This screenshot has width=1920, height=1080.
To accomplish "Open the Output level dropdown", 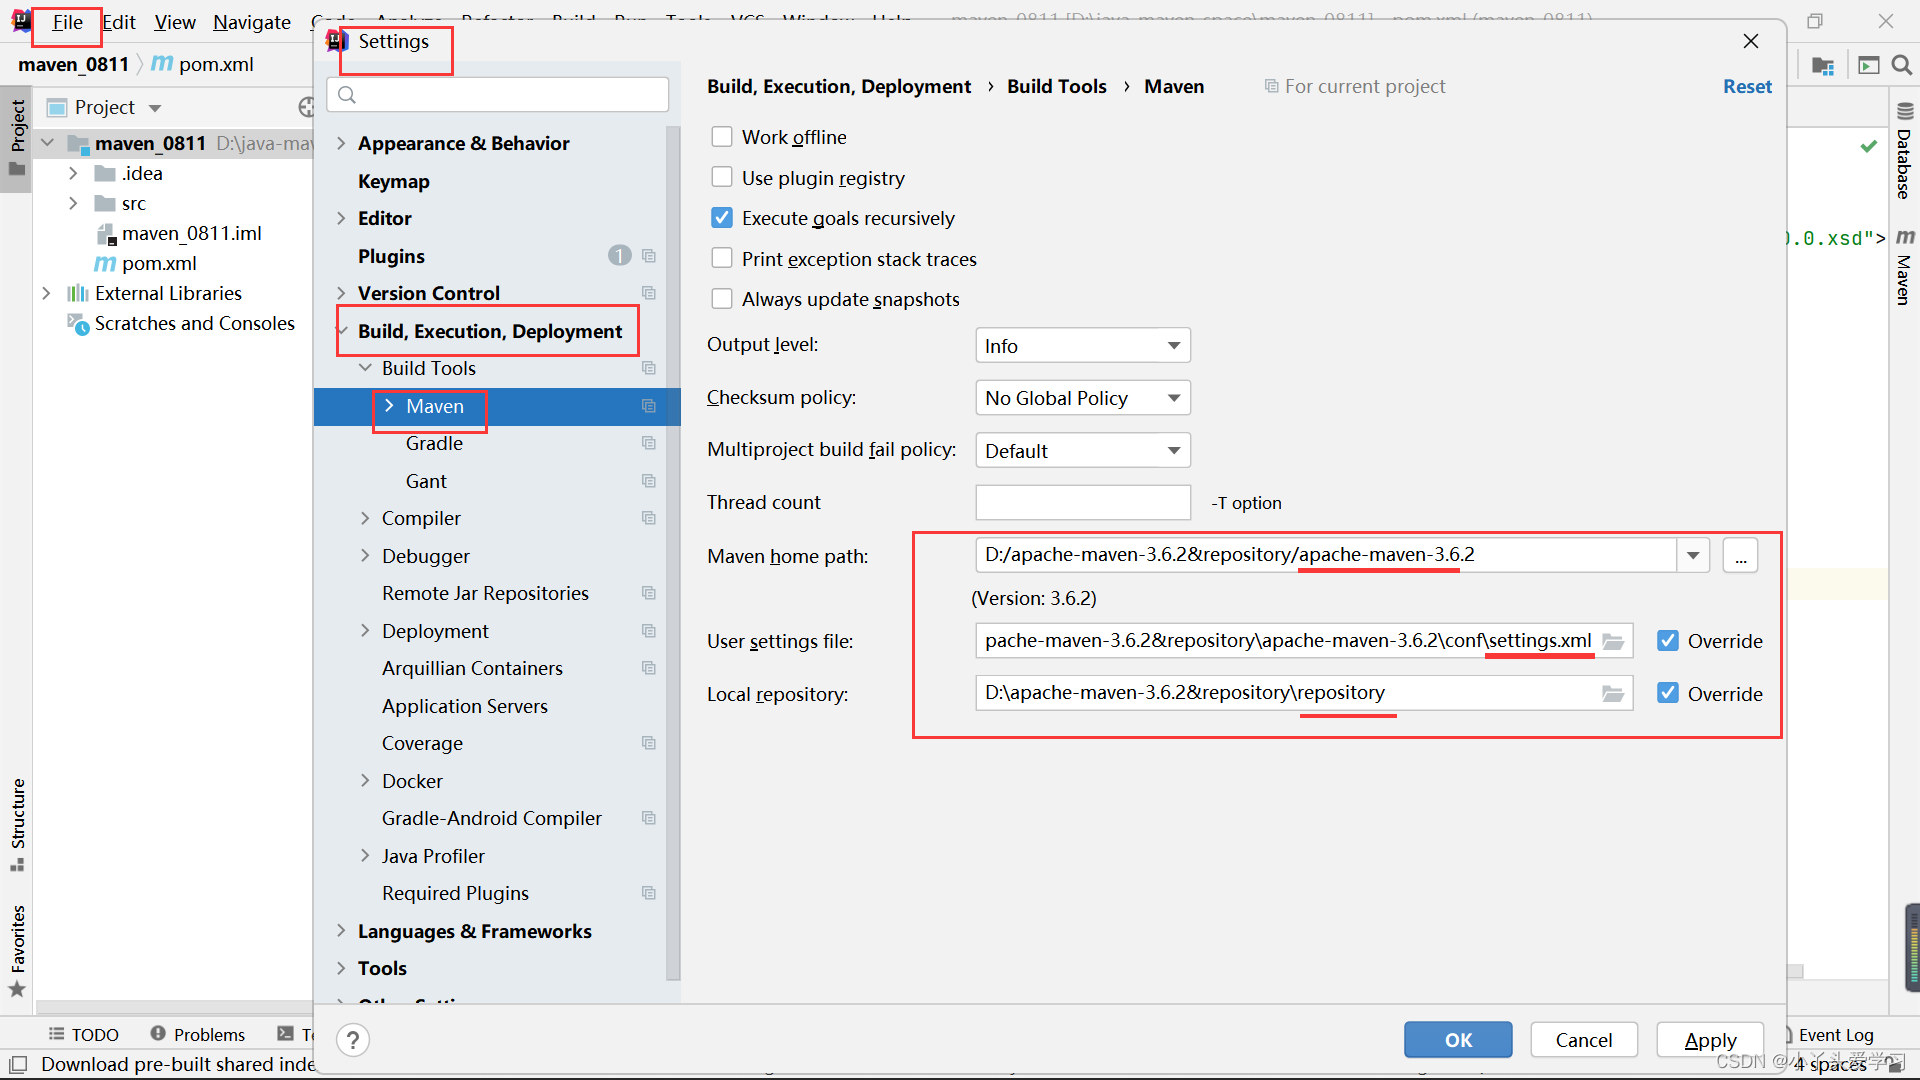I will coord(1083,346).
